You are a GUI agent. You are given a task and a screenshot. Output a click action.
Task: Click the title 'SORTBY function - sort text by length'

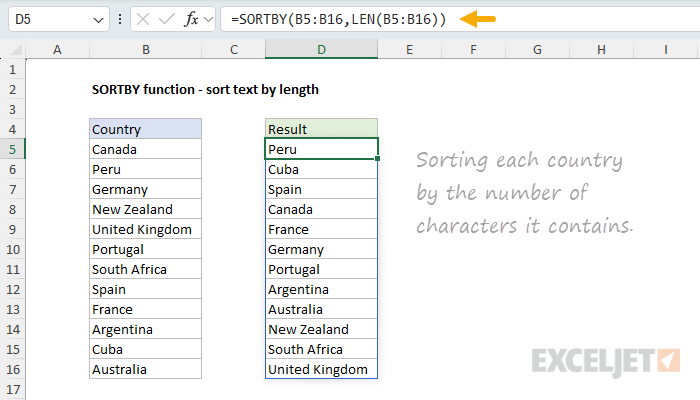[x=205, y=89]
